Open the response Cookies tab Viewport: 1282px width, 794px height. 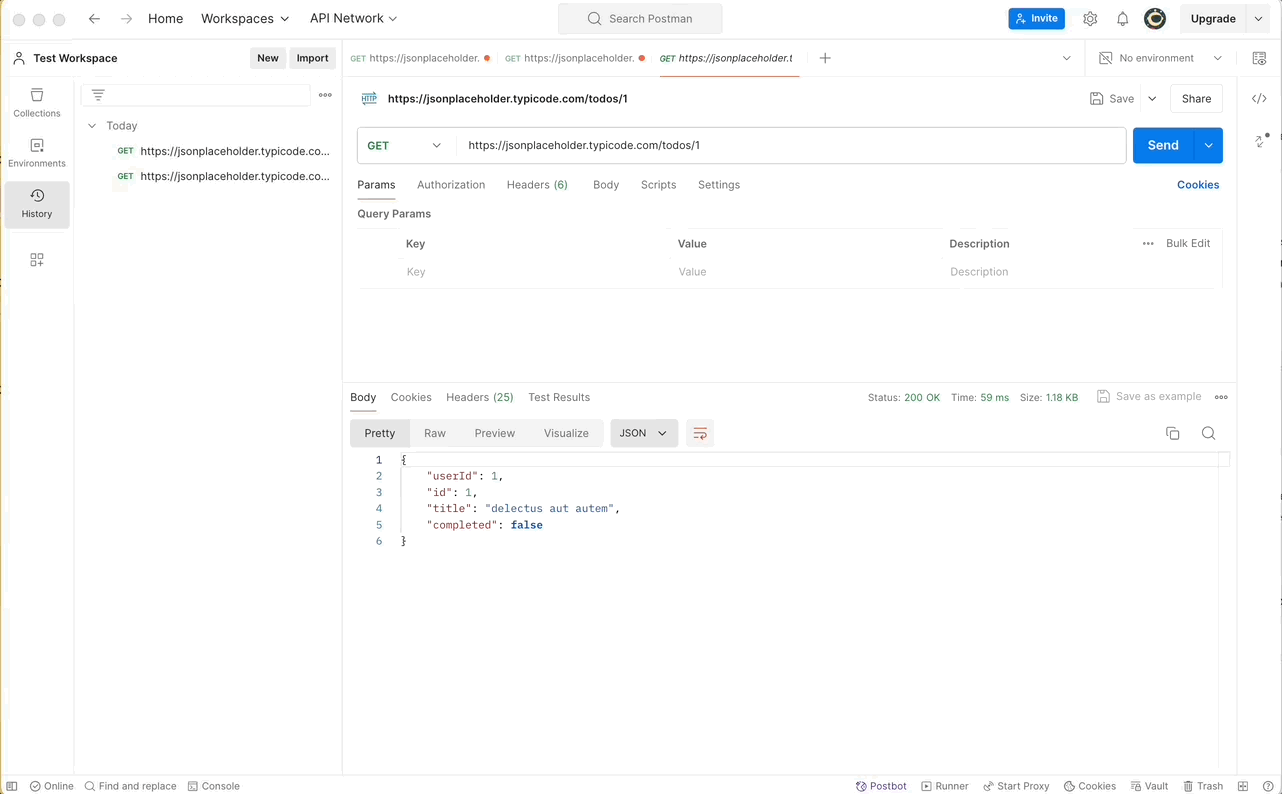411,397
